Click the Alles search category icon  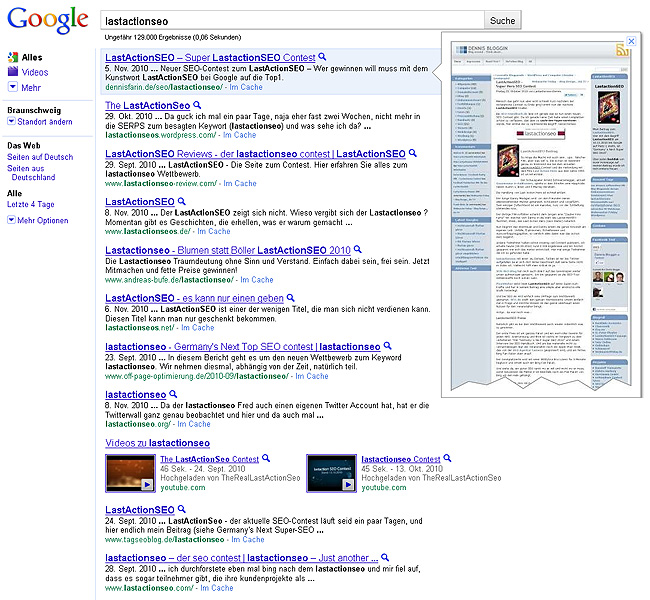point(13,57)
